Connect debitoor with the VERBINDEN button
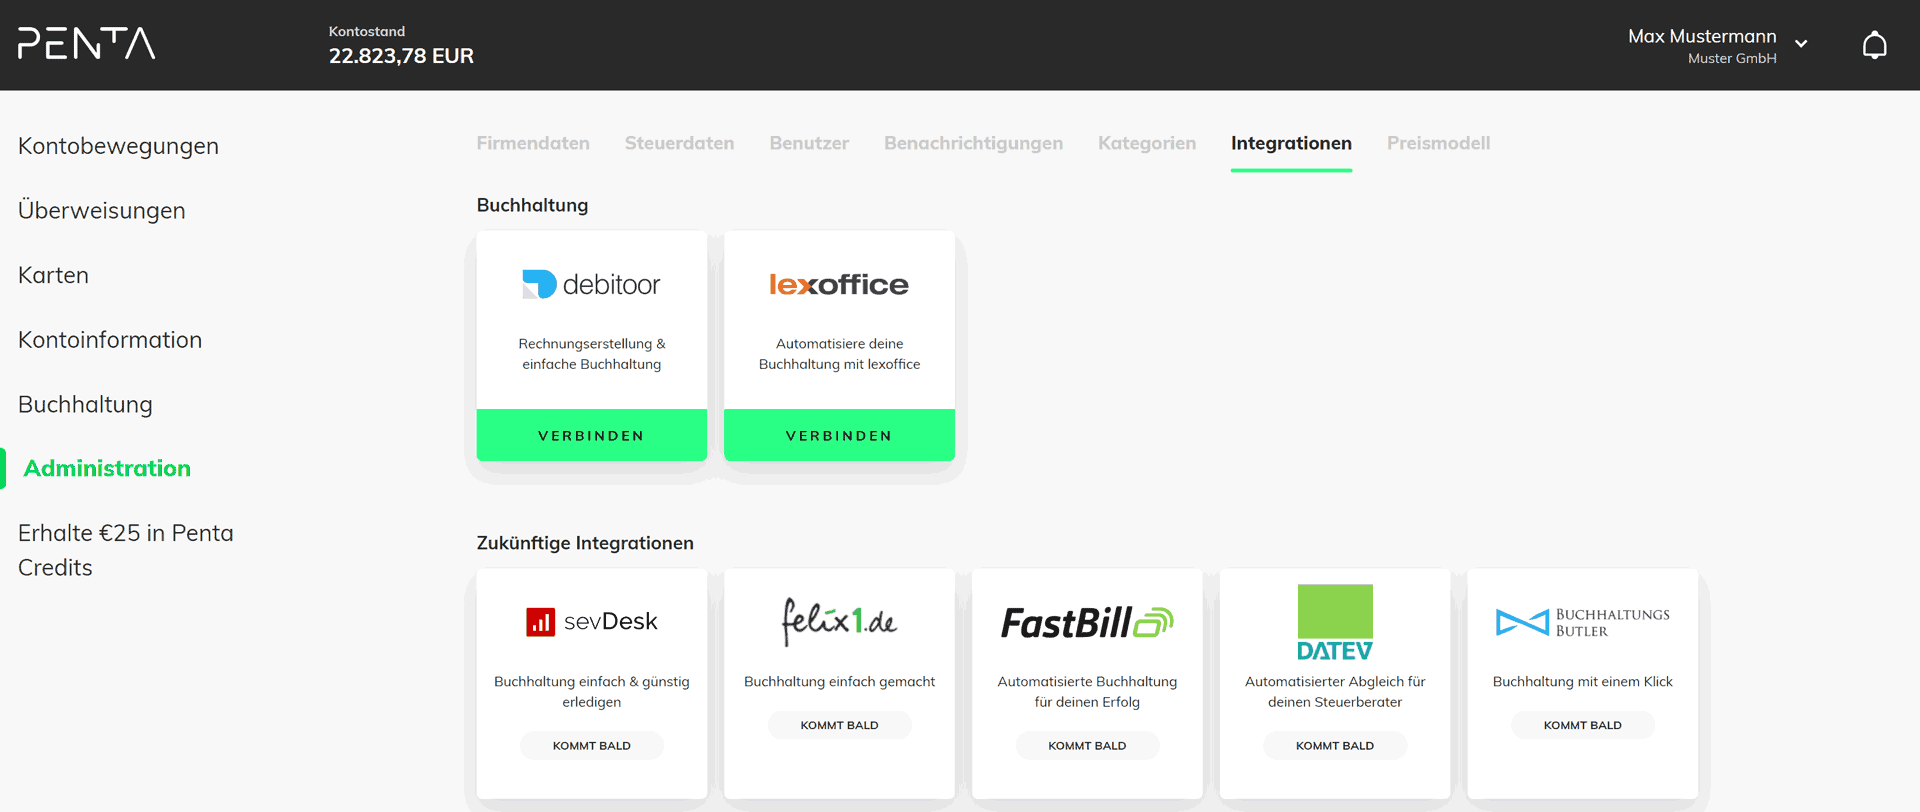This screenshot has width=1920, height=812. [x=591, y=435]
